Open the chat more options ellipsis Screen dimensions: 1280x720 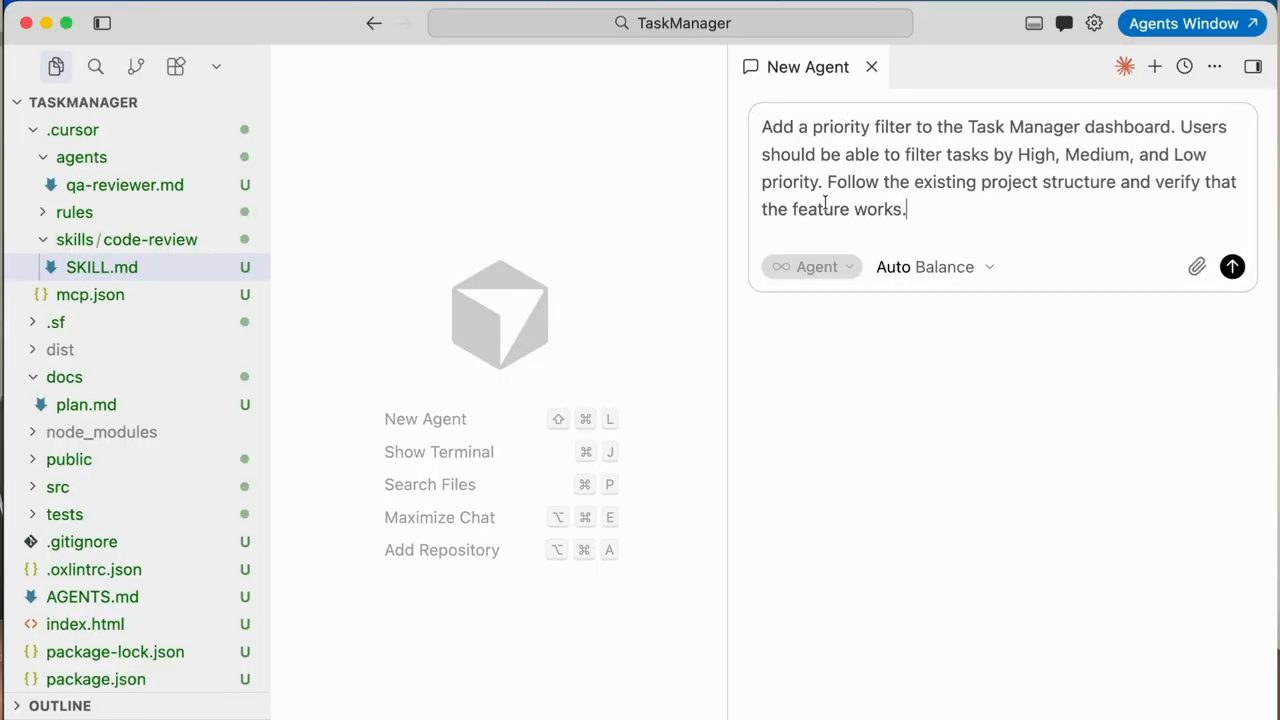coord(1214,66)
